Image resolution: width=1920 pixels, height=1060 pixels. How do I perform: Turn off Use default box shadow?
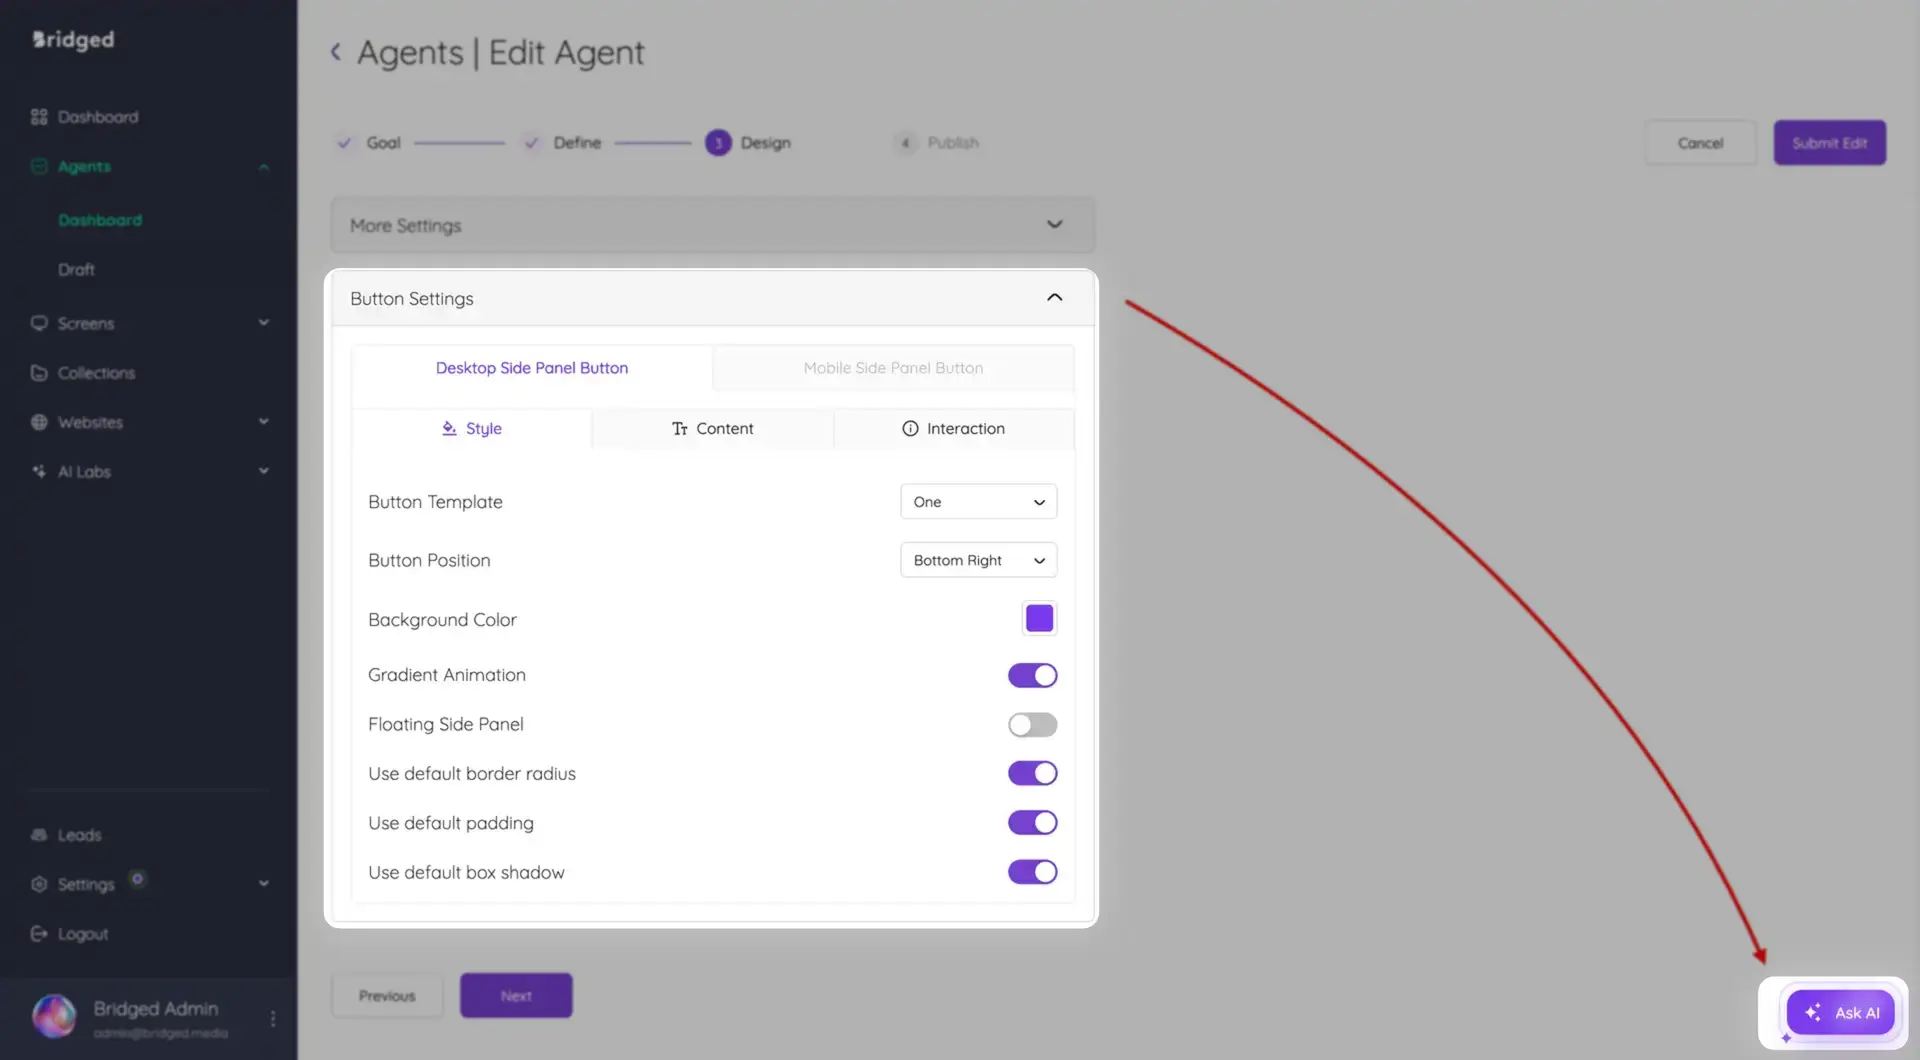1032,871
